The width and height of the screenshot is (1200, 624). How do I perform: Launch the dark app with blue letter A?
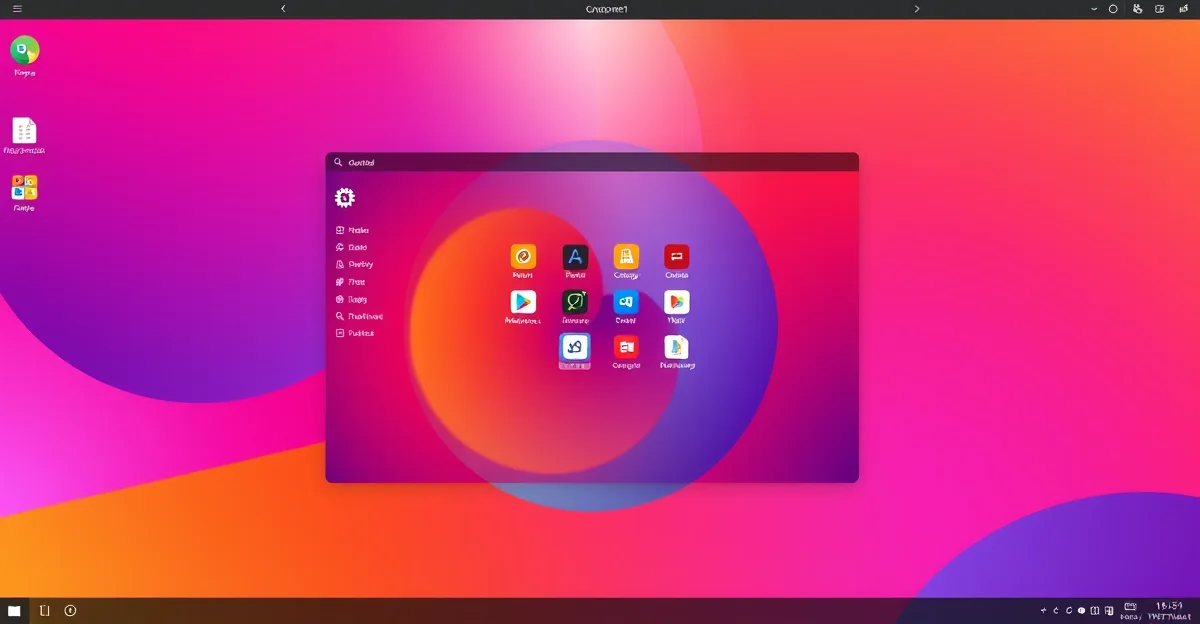coord(575,256)
